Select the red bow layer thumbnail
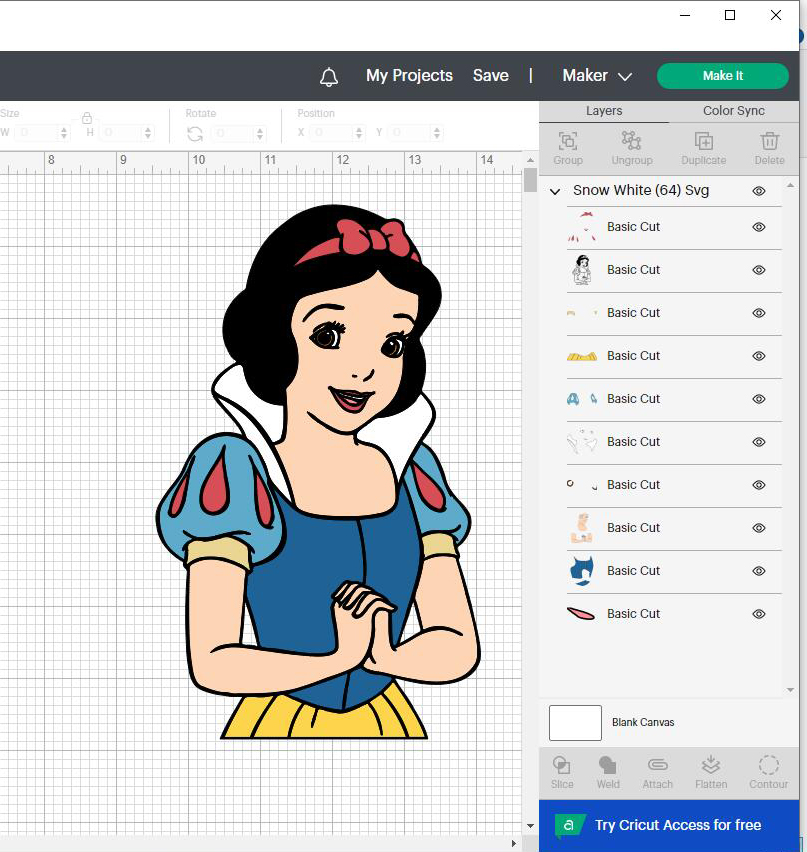 click(582, 227)
